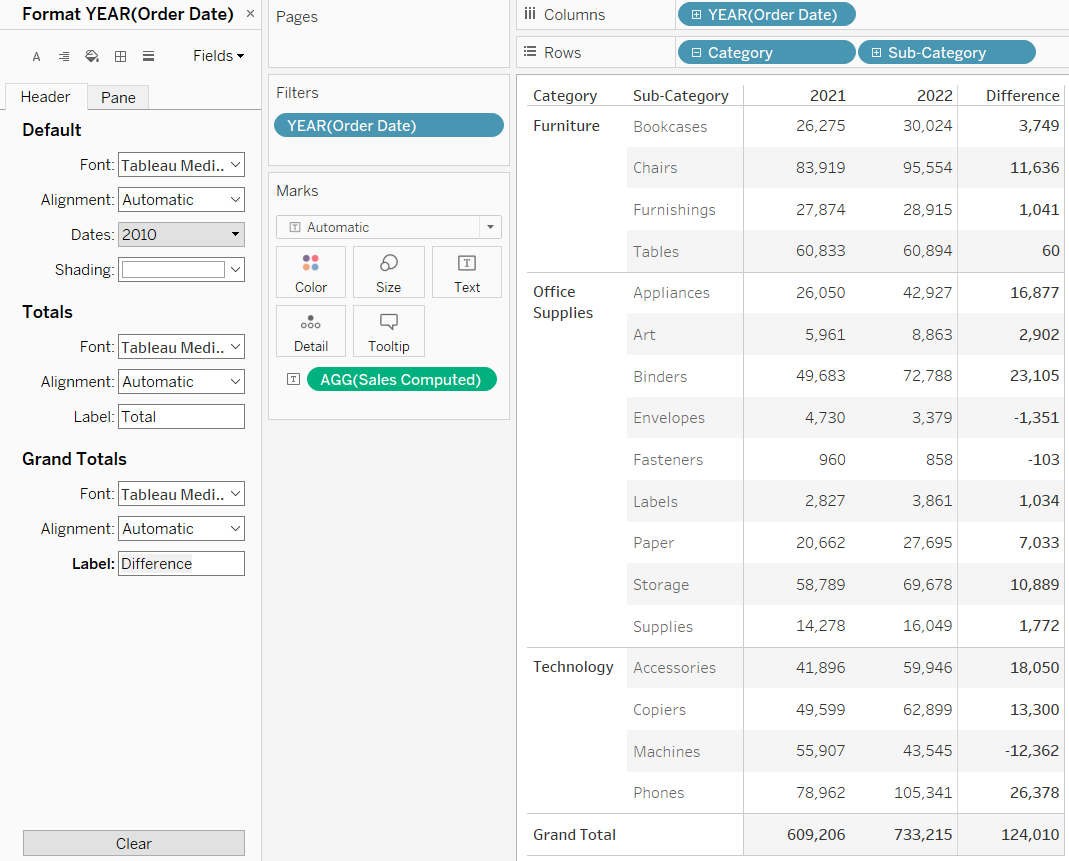Close the Format pane
Image resolution: width=1069 pixels, height=861 pixels.
250,14
